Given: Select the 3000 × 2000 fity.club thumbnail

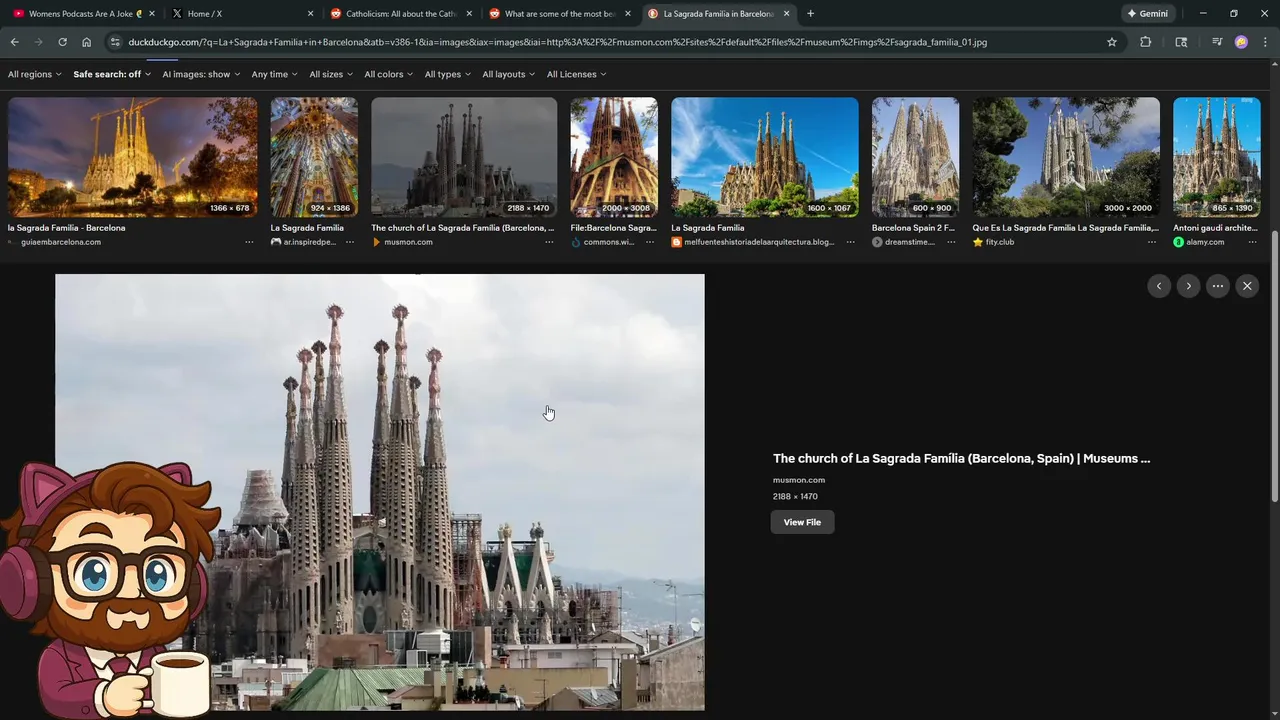Looking at the screenshot, I should [x=1066, y=157].
